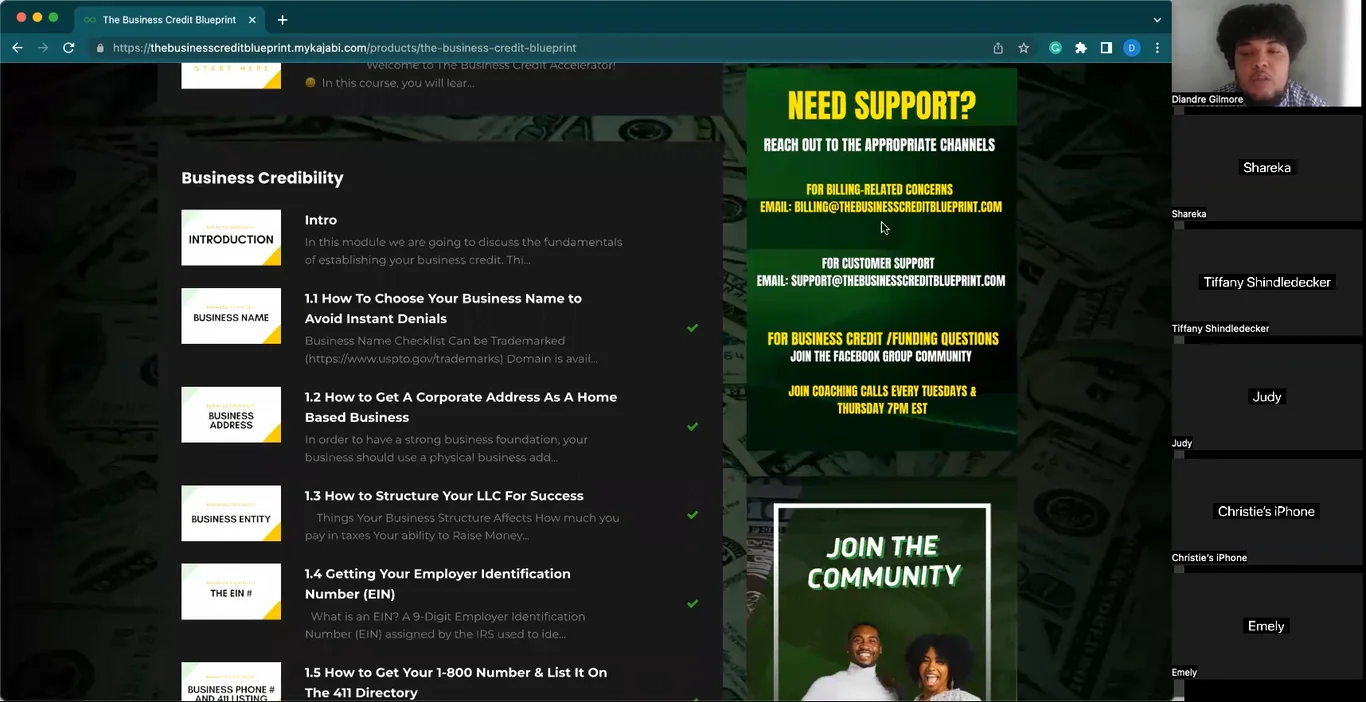Click the support@thebusinesscreditblueprint.com email text
1366x702 pixels.
(x=898, y=281)
